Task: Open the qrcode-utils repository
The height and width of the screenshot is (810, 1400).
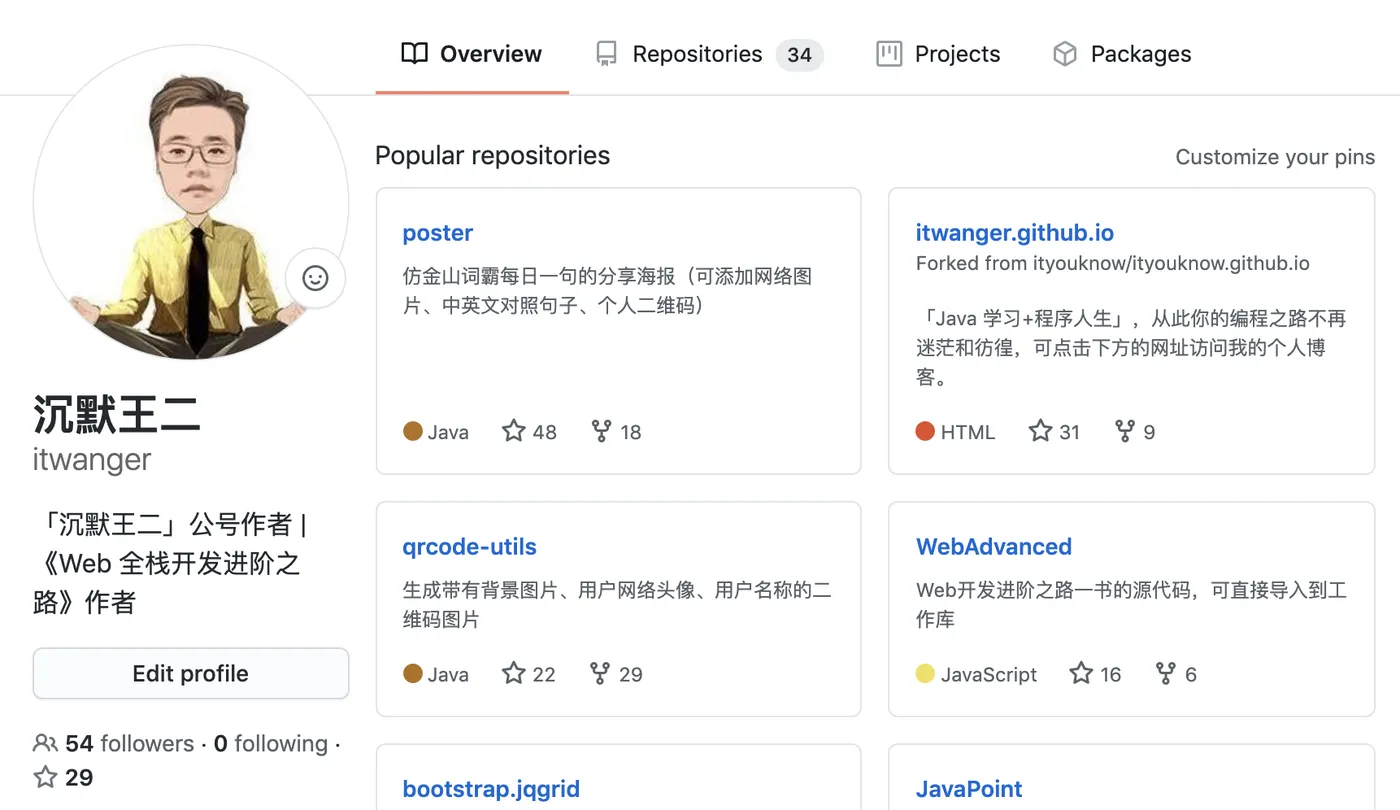Action: pyautogui.click(x=470, y=547)
